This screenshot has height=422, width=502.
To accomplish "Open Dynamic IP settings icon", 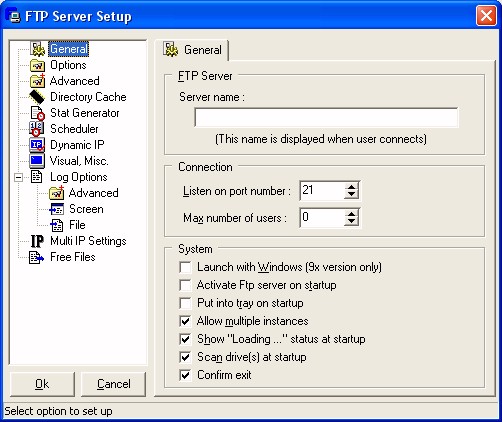I will (x=37, y=145).
